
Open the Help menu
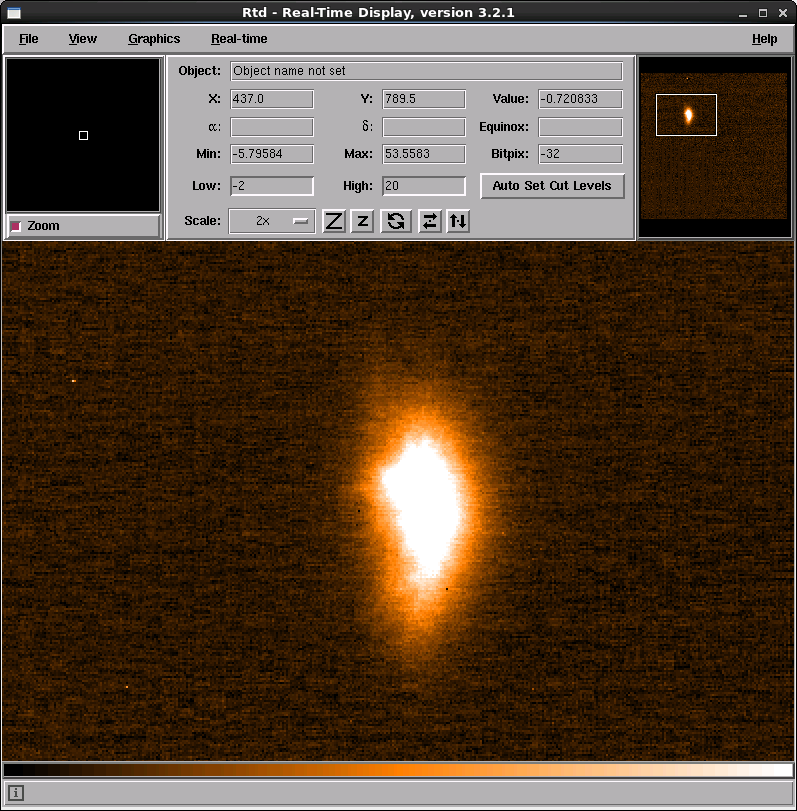pyautogui.click(x=764, y=39)
